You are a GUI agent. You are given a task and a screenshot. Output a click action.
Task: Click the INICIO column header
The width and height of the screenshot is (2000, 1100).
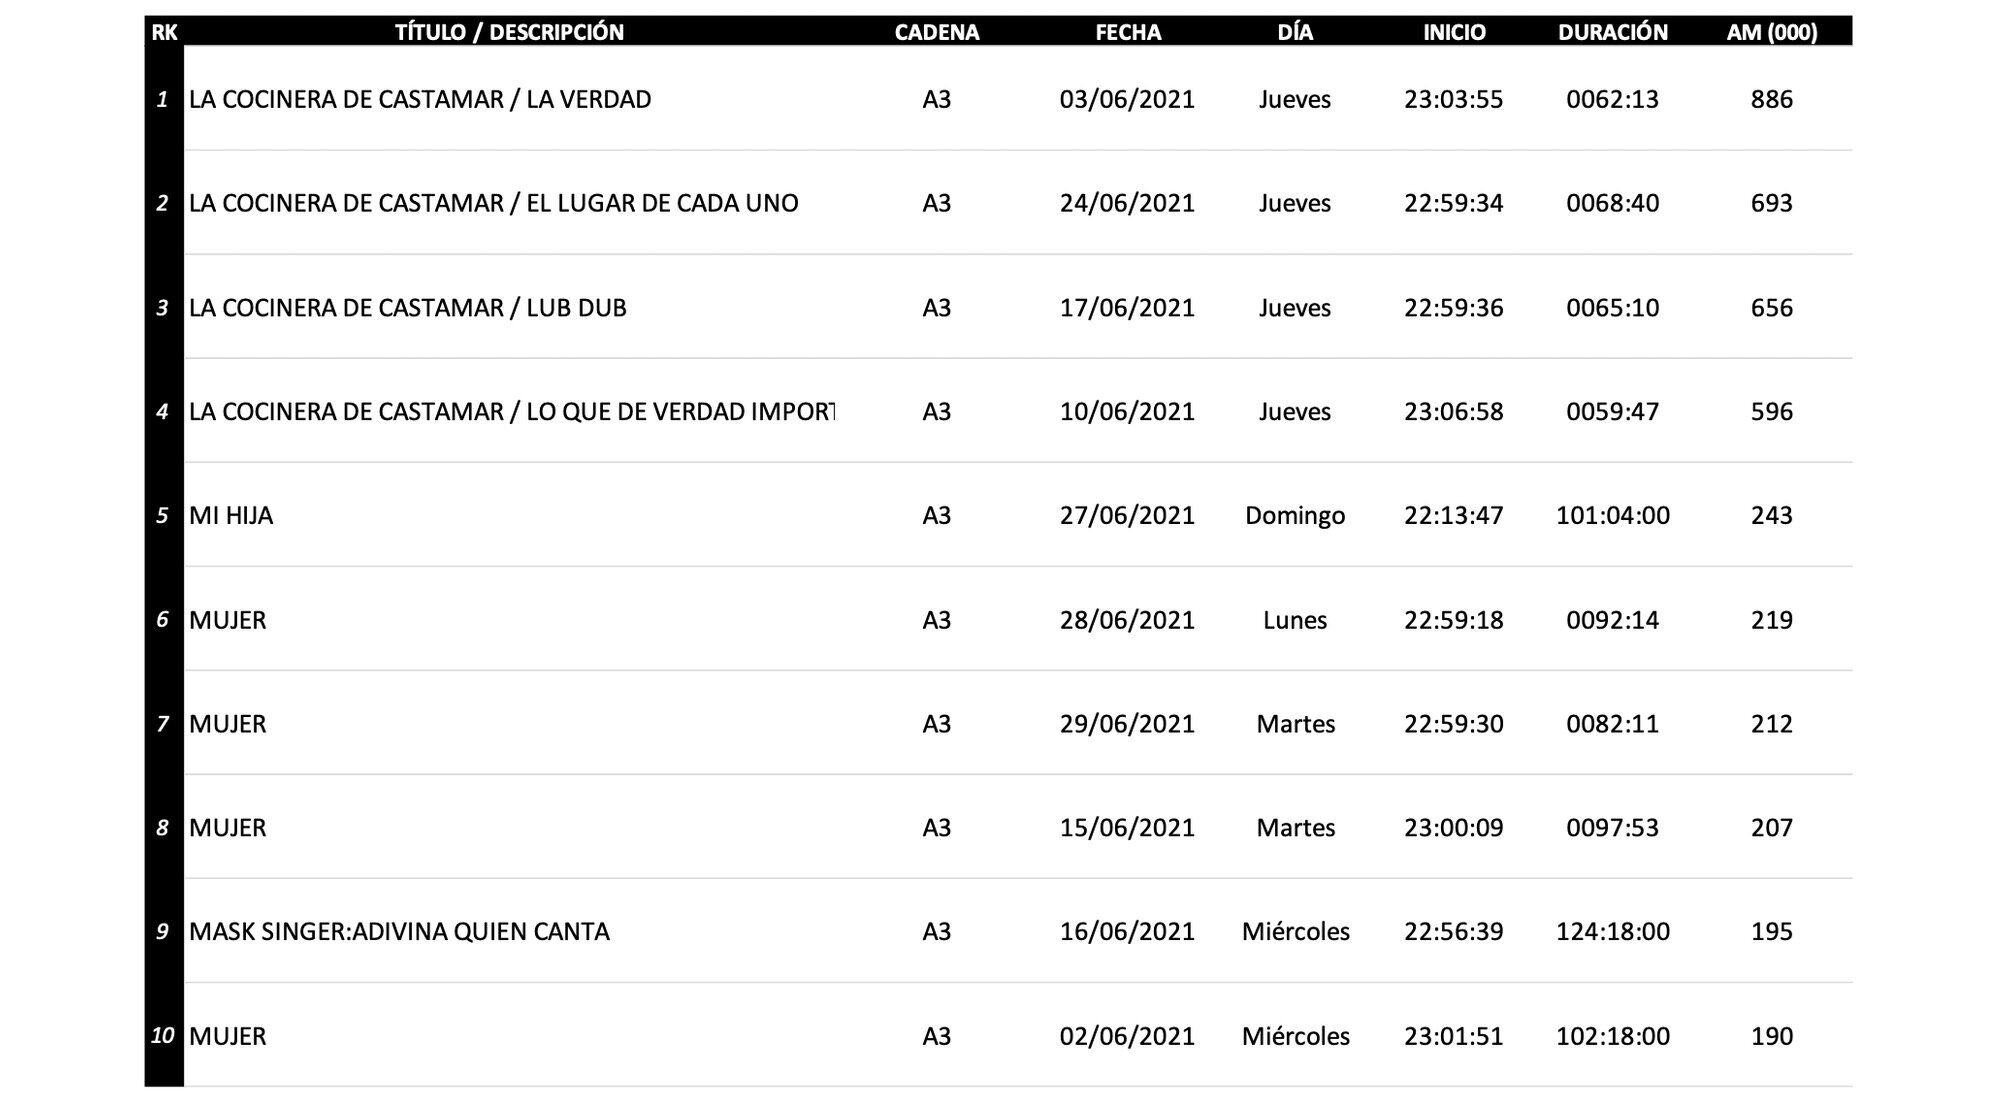pos(1454,32)
